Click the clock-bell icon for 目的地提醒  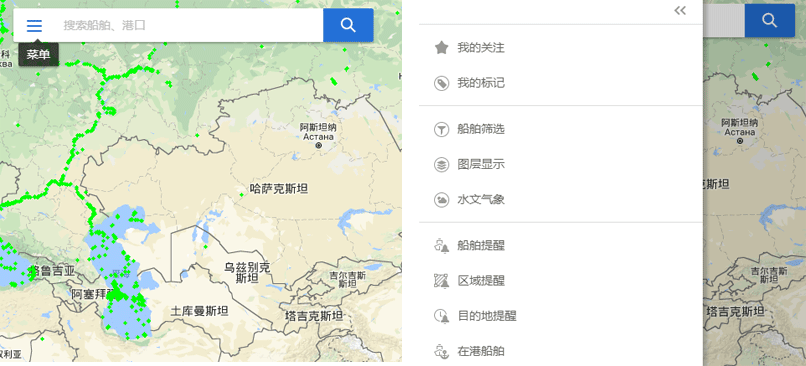[x=442, y=316]
